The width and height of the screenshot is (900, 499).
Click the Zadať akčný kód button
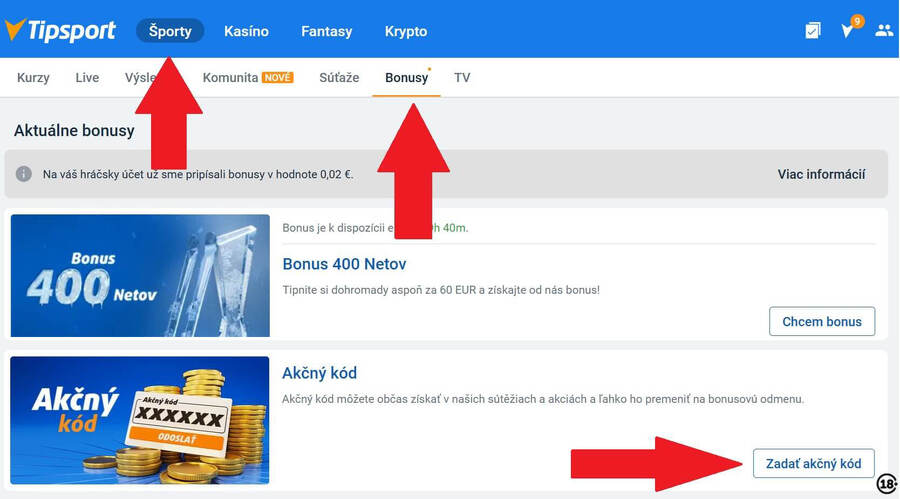coord(813,463)
